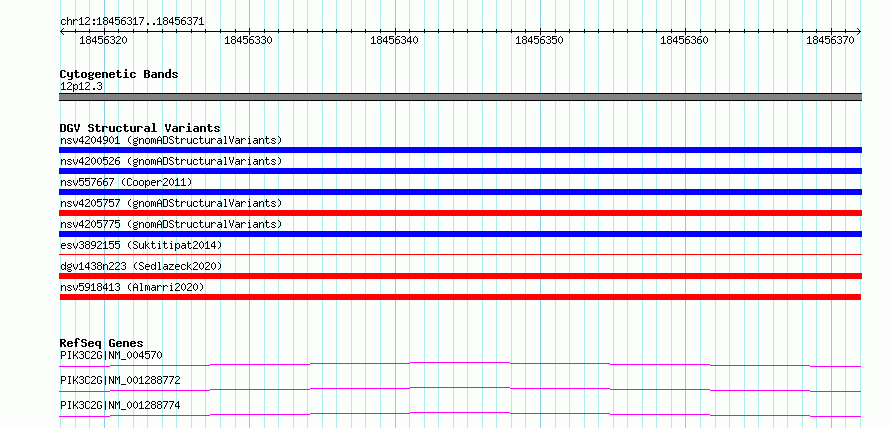Open variant label dgv1438n223 (Sedlazeck2020)
Image resolution: width=890 pixels, height=428 pixels.
click(141, 266)
